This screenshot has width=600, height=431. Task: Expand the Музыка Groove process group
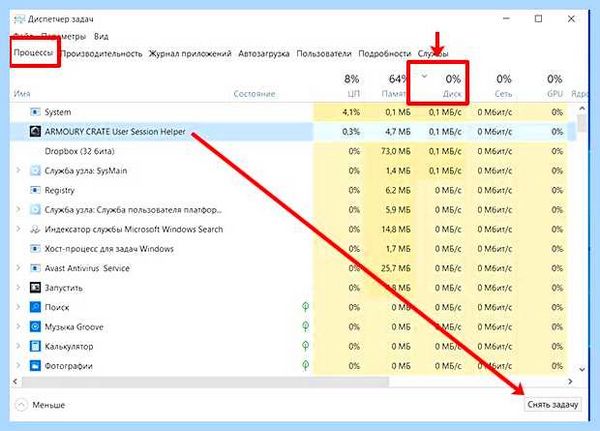[x=18, y=327]
